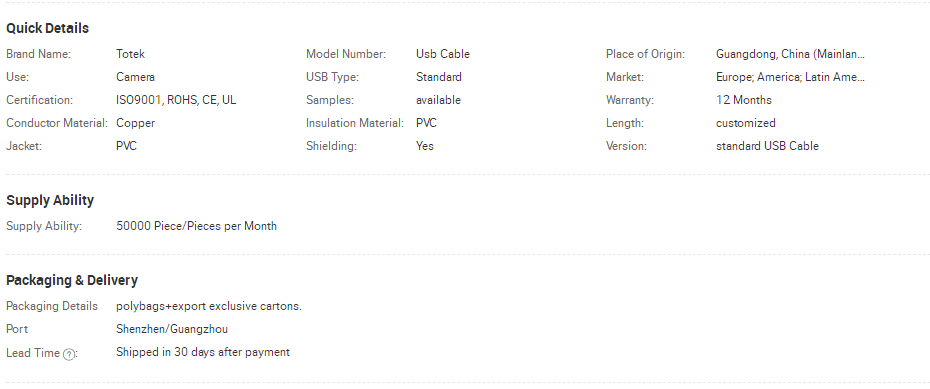The height and width of the screenshot is (389, 930).
Task: Click the Shenzhen/Guangzhou port value
Action: tap(172, 329)
